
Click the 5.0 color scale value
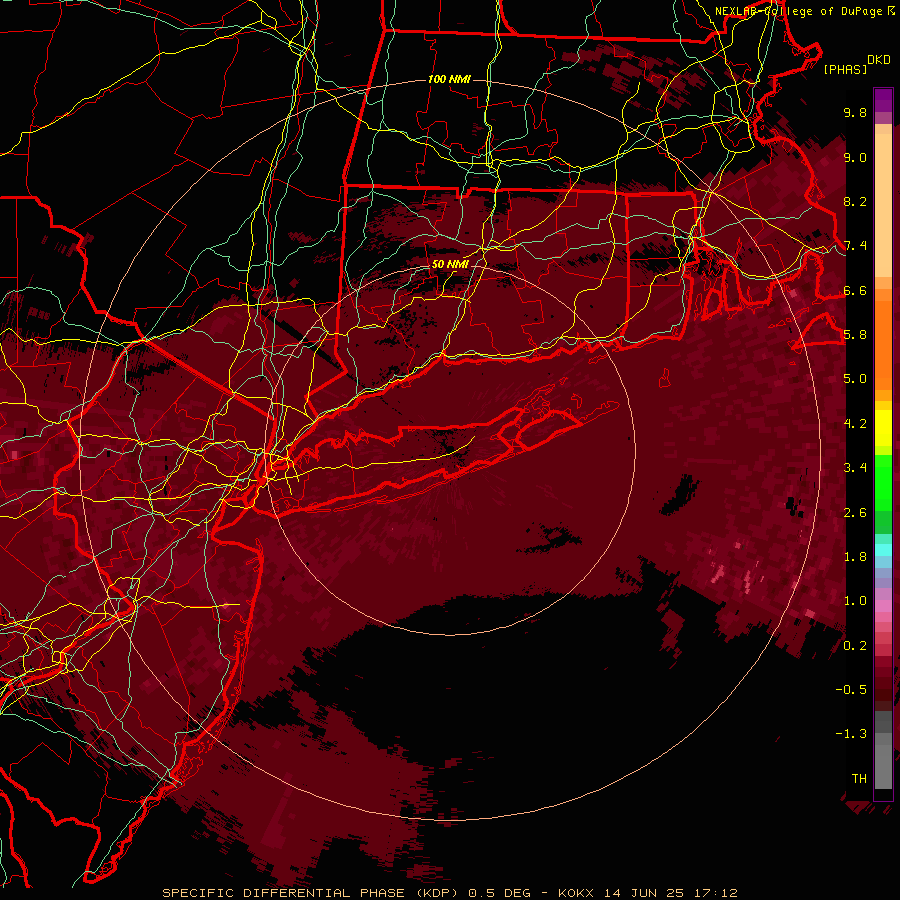(x=855, y=379)
